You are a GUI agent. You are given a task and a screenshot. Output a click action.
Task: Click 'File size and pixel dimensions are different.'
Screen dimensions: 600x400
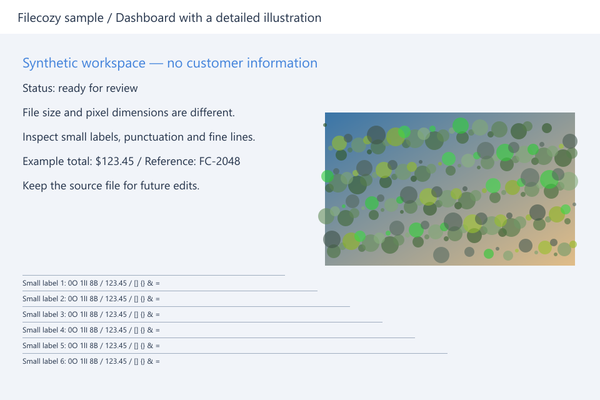click(x=129, y=113)
